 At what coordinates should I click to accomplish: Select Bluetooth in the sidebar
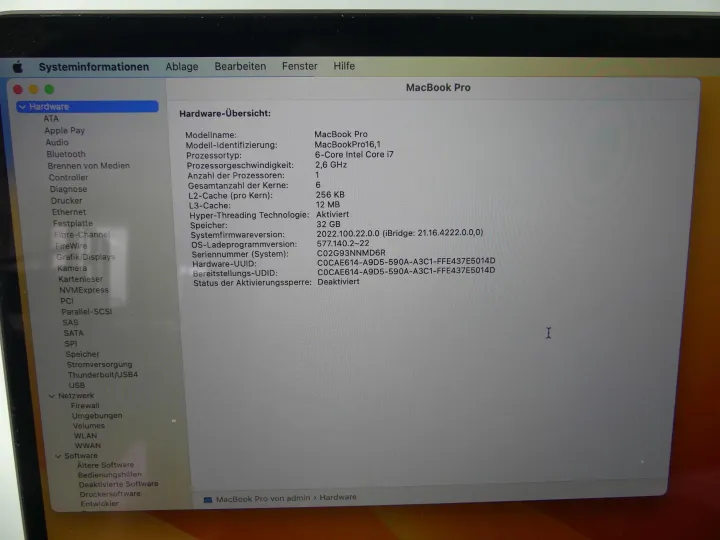tap(66, 154)
